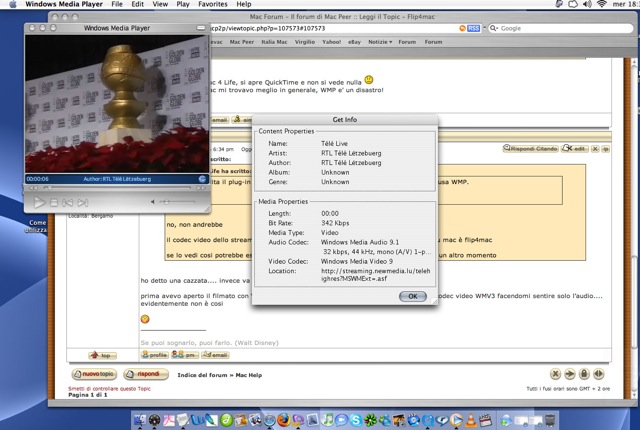This screenshot has height=430, width=640.
Task: Mute audio via the speaker icon
Action: [153, 202]
